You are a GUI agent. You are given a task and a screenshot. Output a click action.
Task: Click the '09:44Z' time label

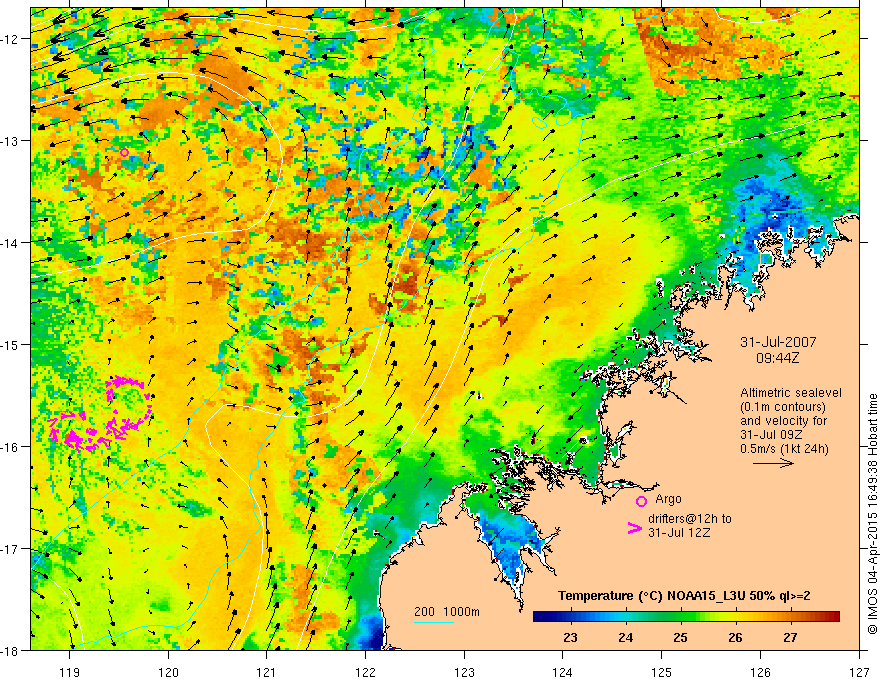(778, 357)
